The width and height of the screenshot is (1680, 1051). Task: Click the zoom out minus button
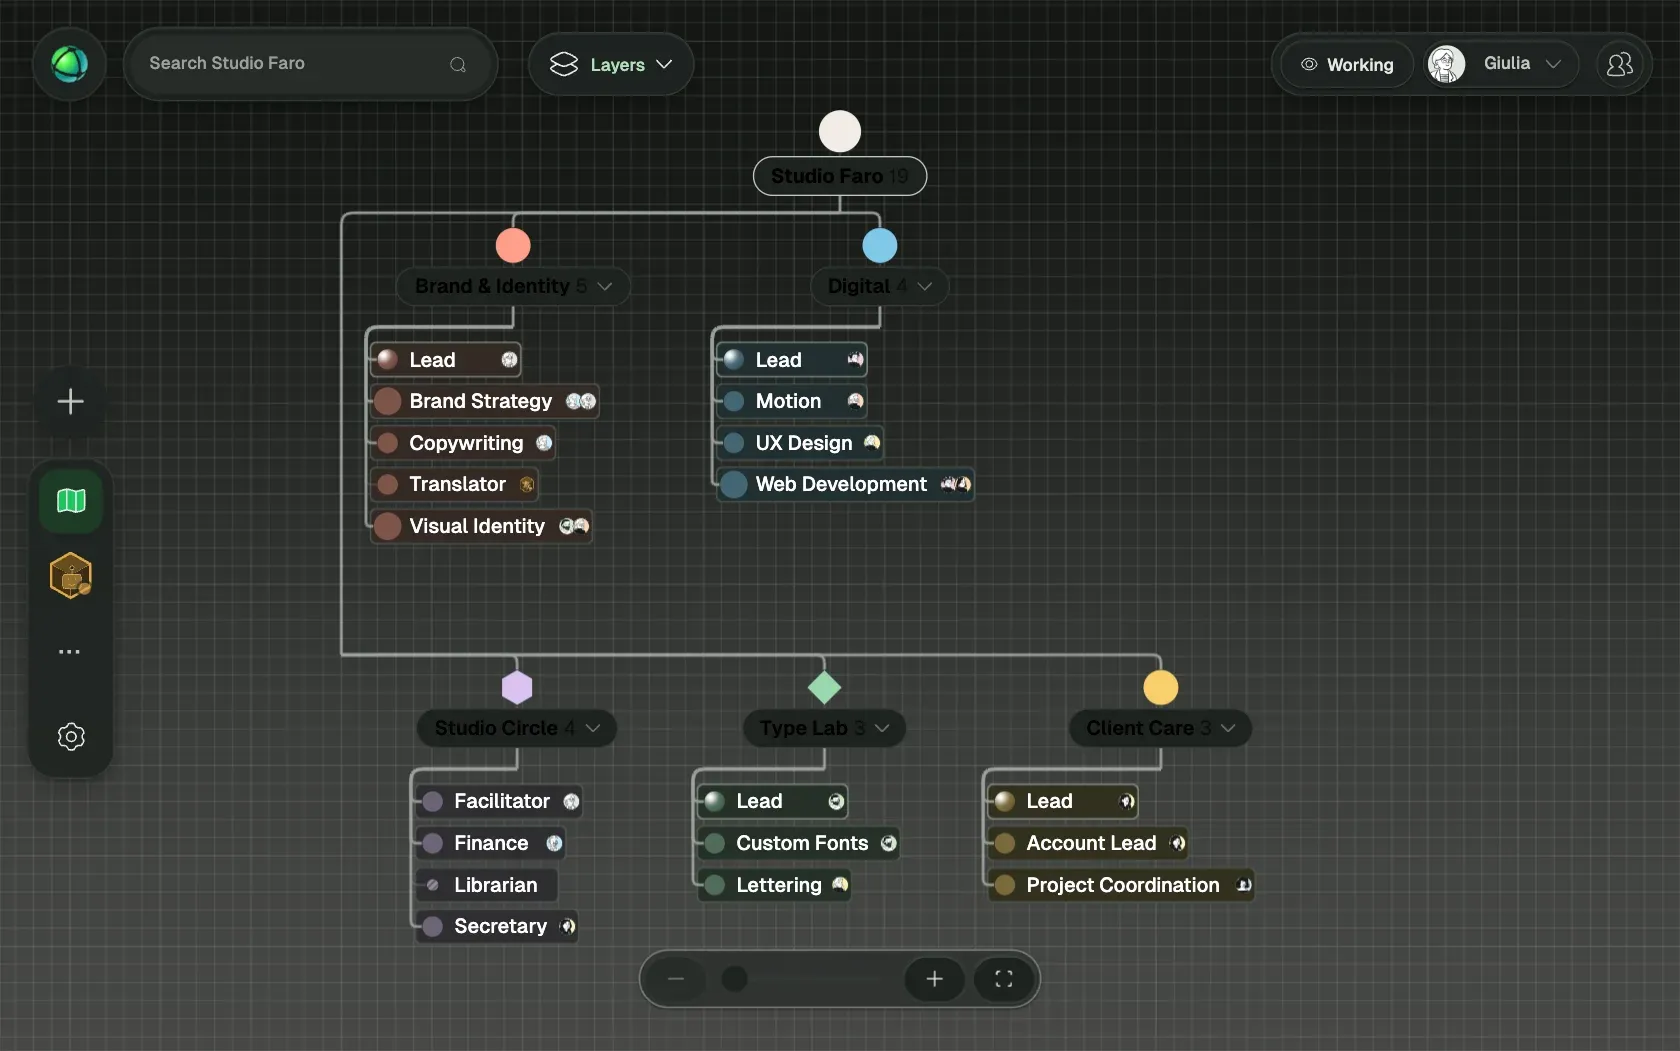[676, 979]
